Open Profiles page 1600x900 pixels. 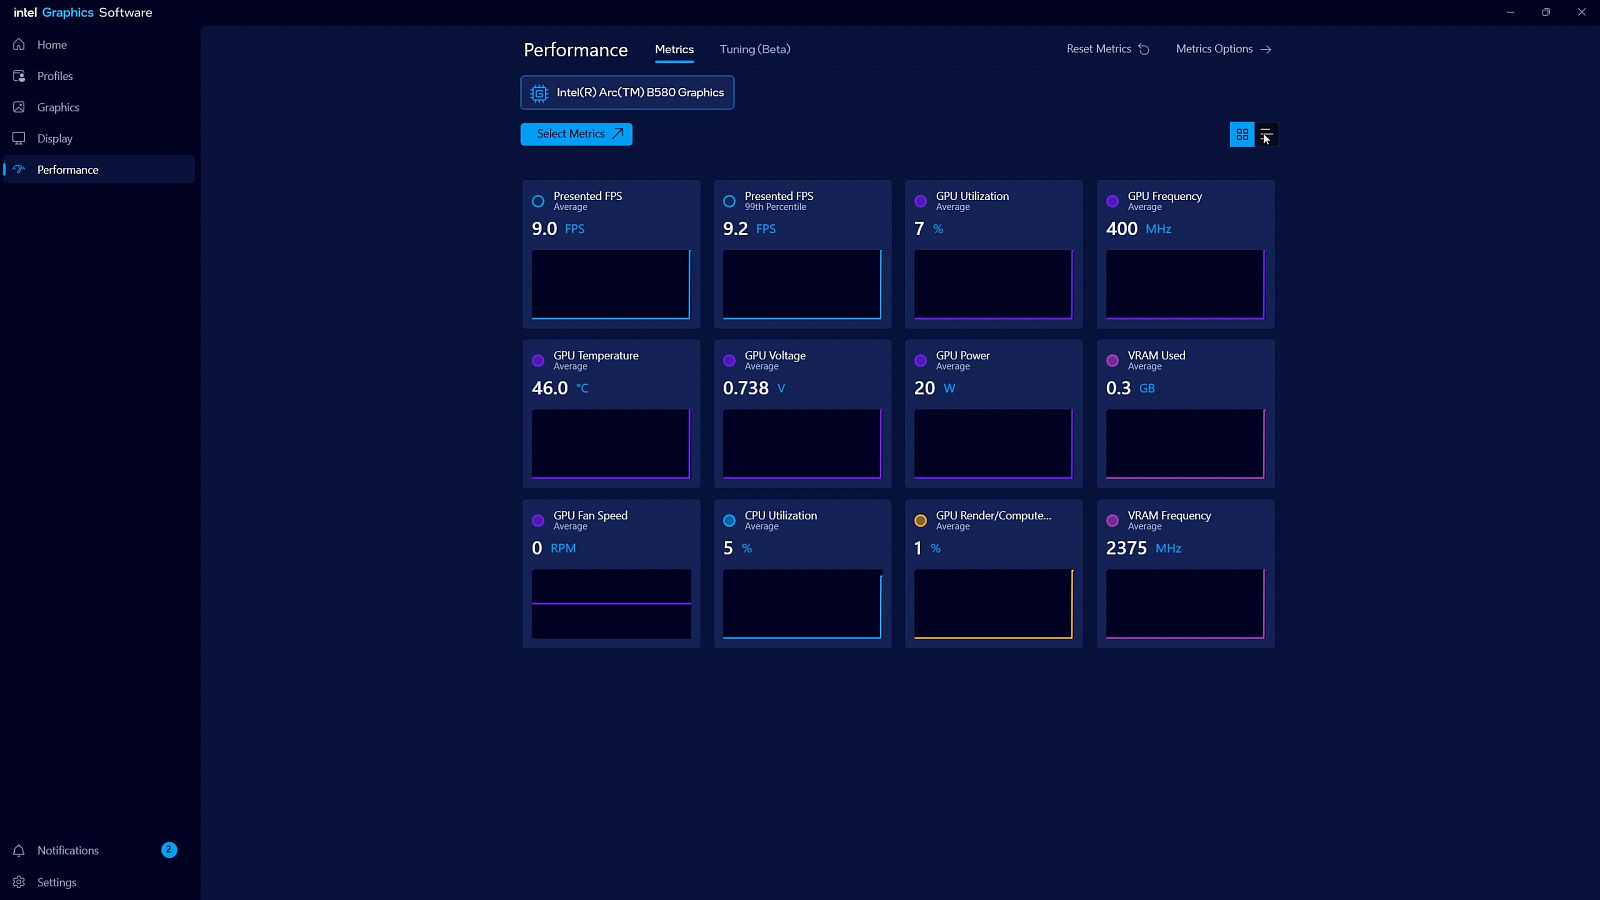click(x=99, y=76)
